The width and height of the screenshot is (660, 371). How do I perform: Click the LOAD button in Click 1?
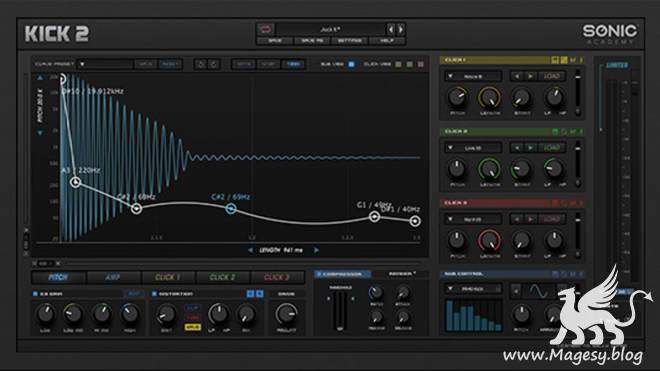[x=551, y=76]
